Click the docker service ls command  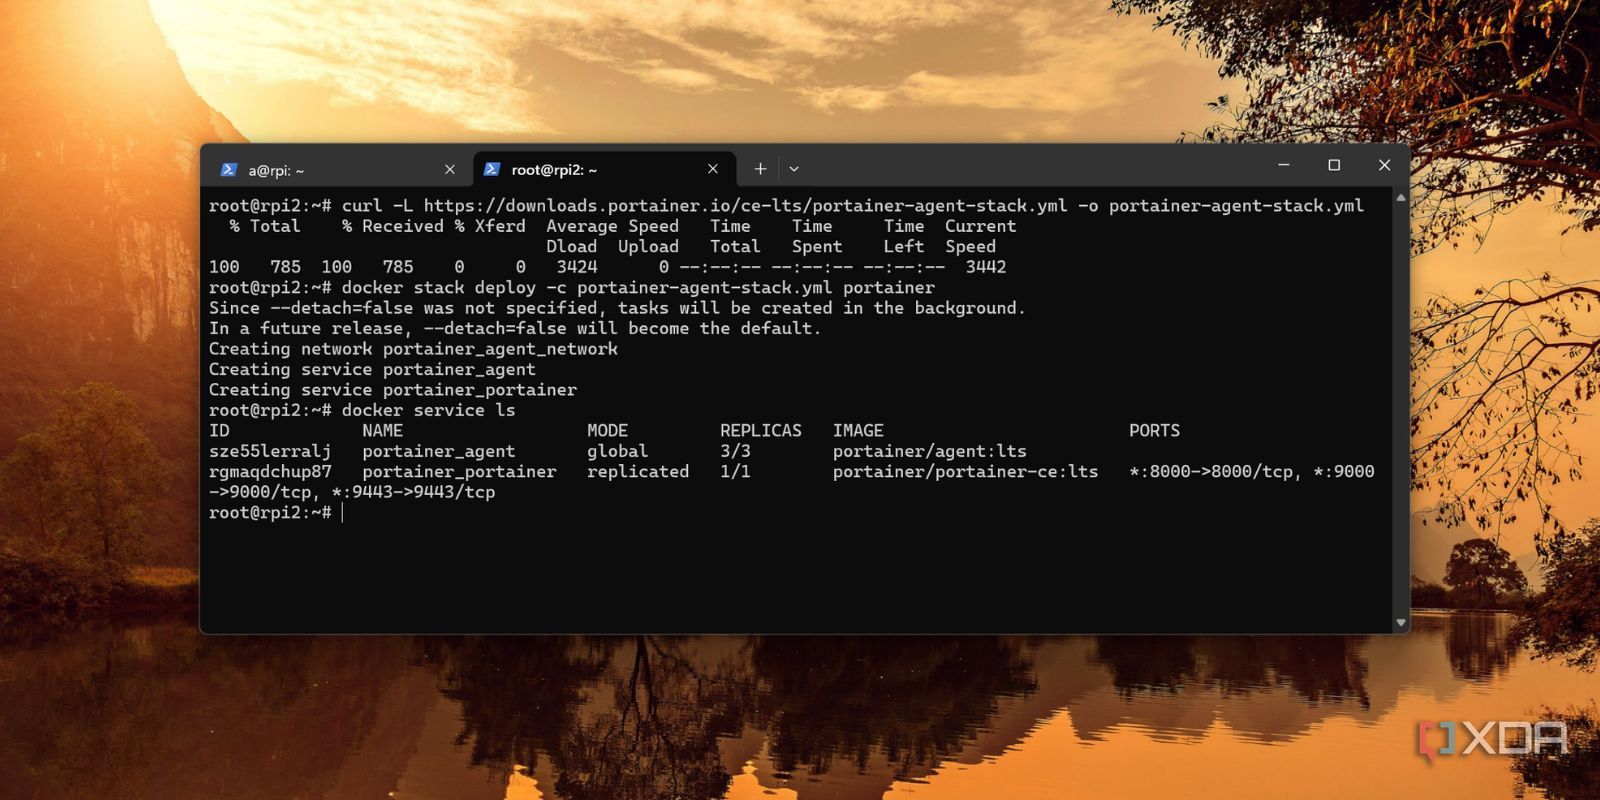click(429, 410)
